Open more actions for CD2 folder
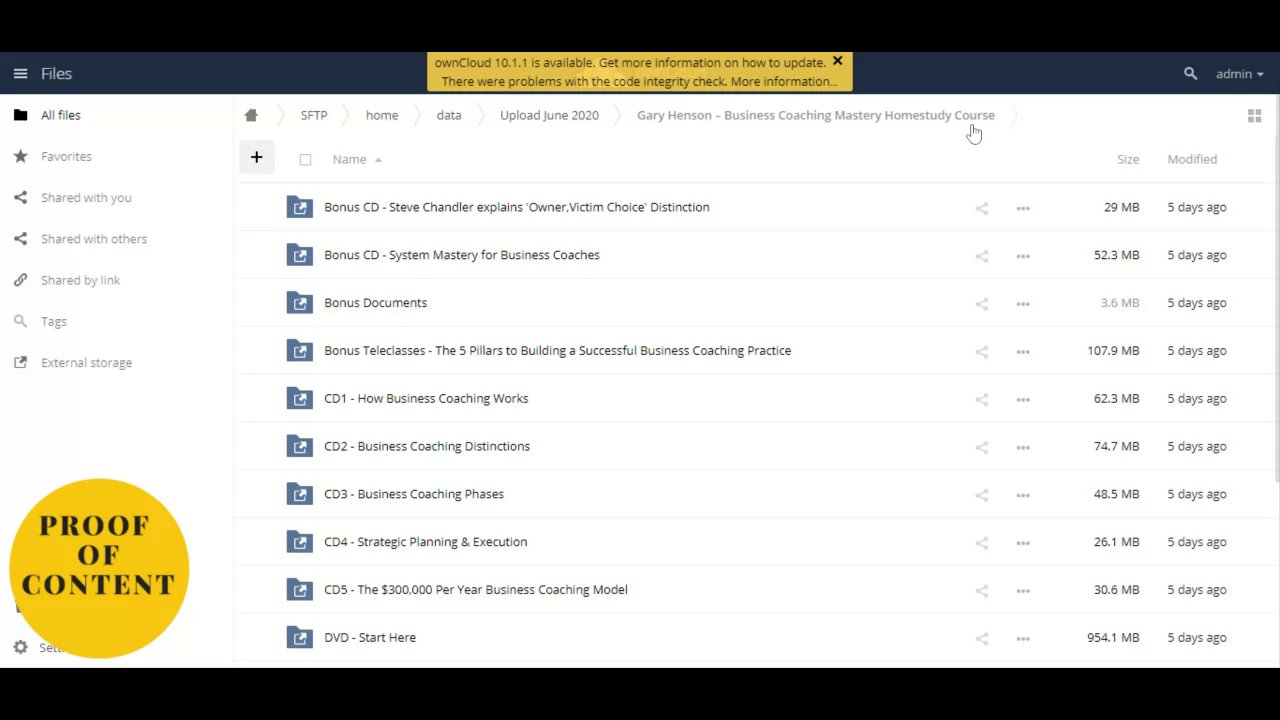The image size is (1280, 720). [x=1023, y=448]
